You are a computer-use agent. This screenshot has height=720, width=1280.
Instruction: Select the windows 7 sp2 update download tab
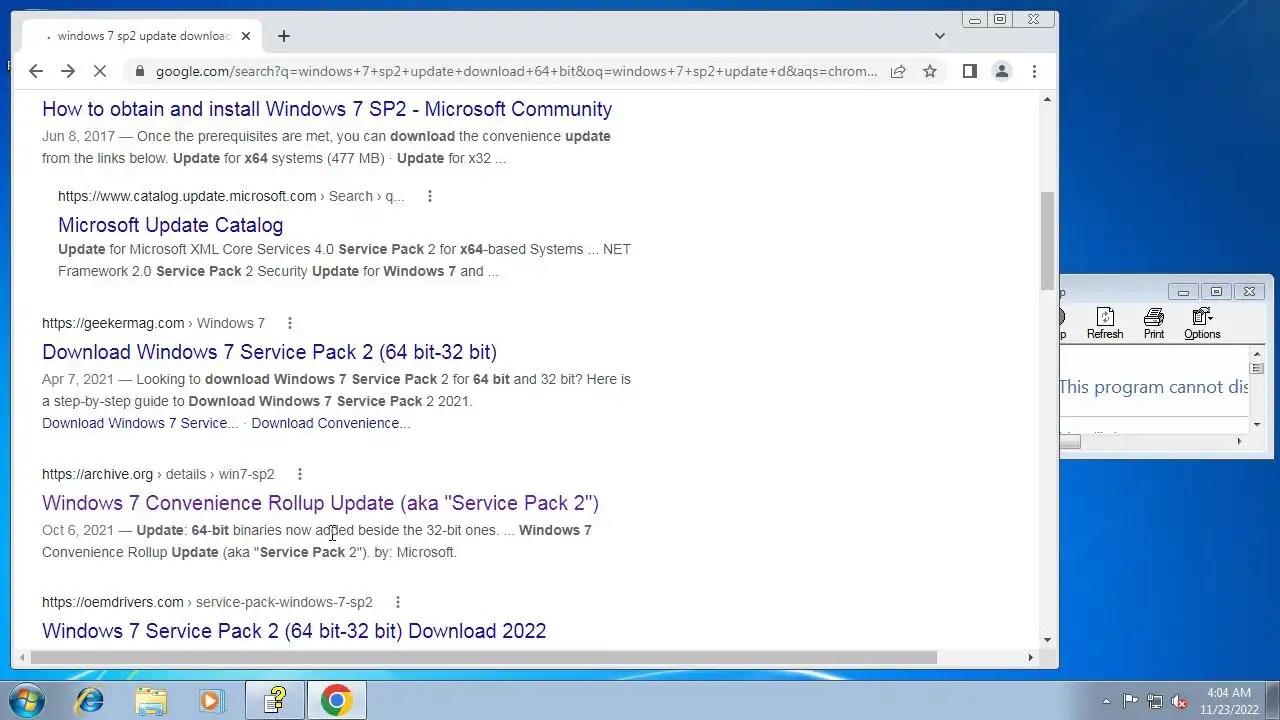coord(140,36)
